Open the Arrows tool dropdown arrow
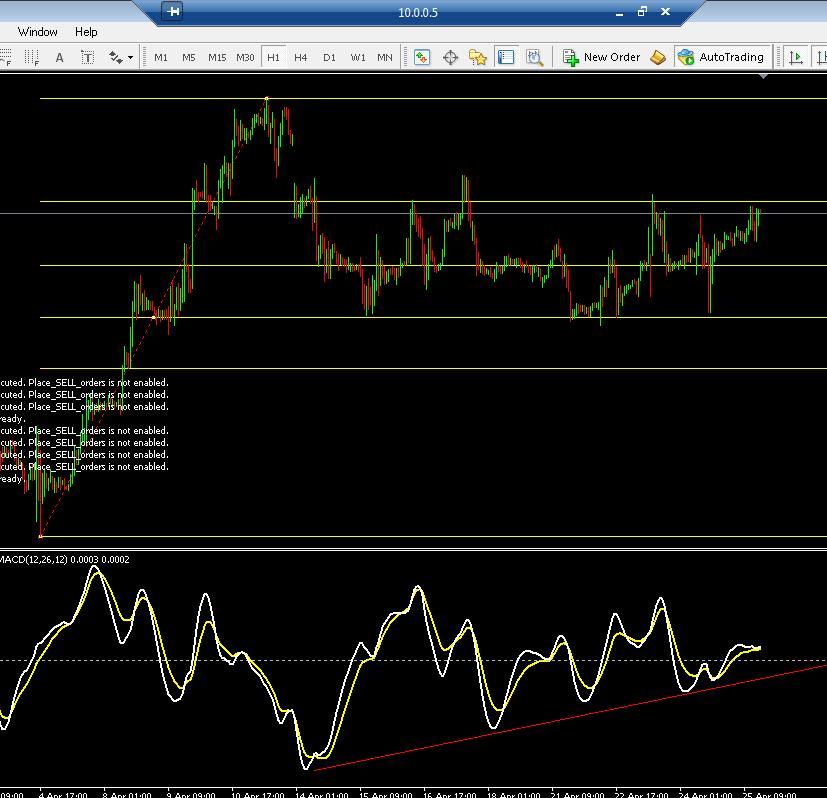The width and height of the screenshot is (827, 798). pos(130,57)
